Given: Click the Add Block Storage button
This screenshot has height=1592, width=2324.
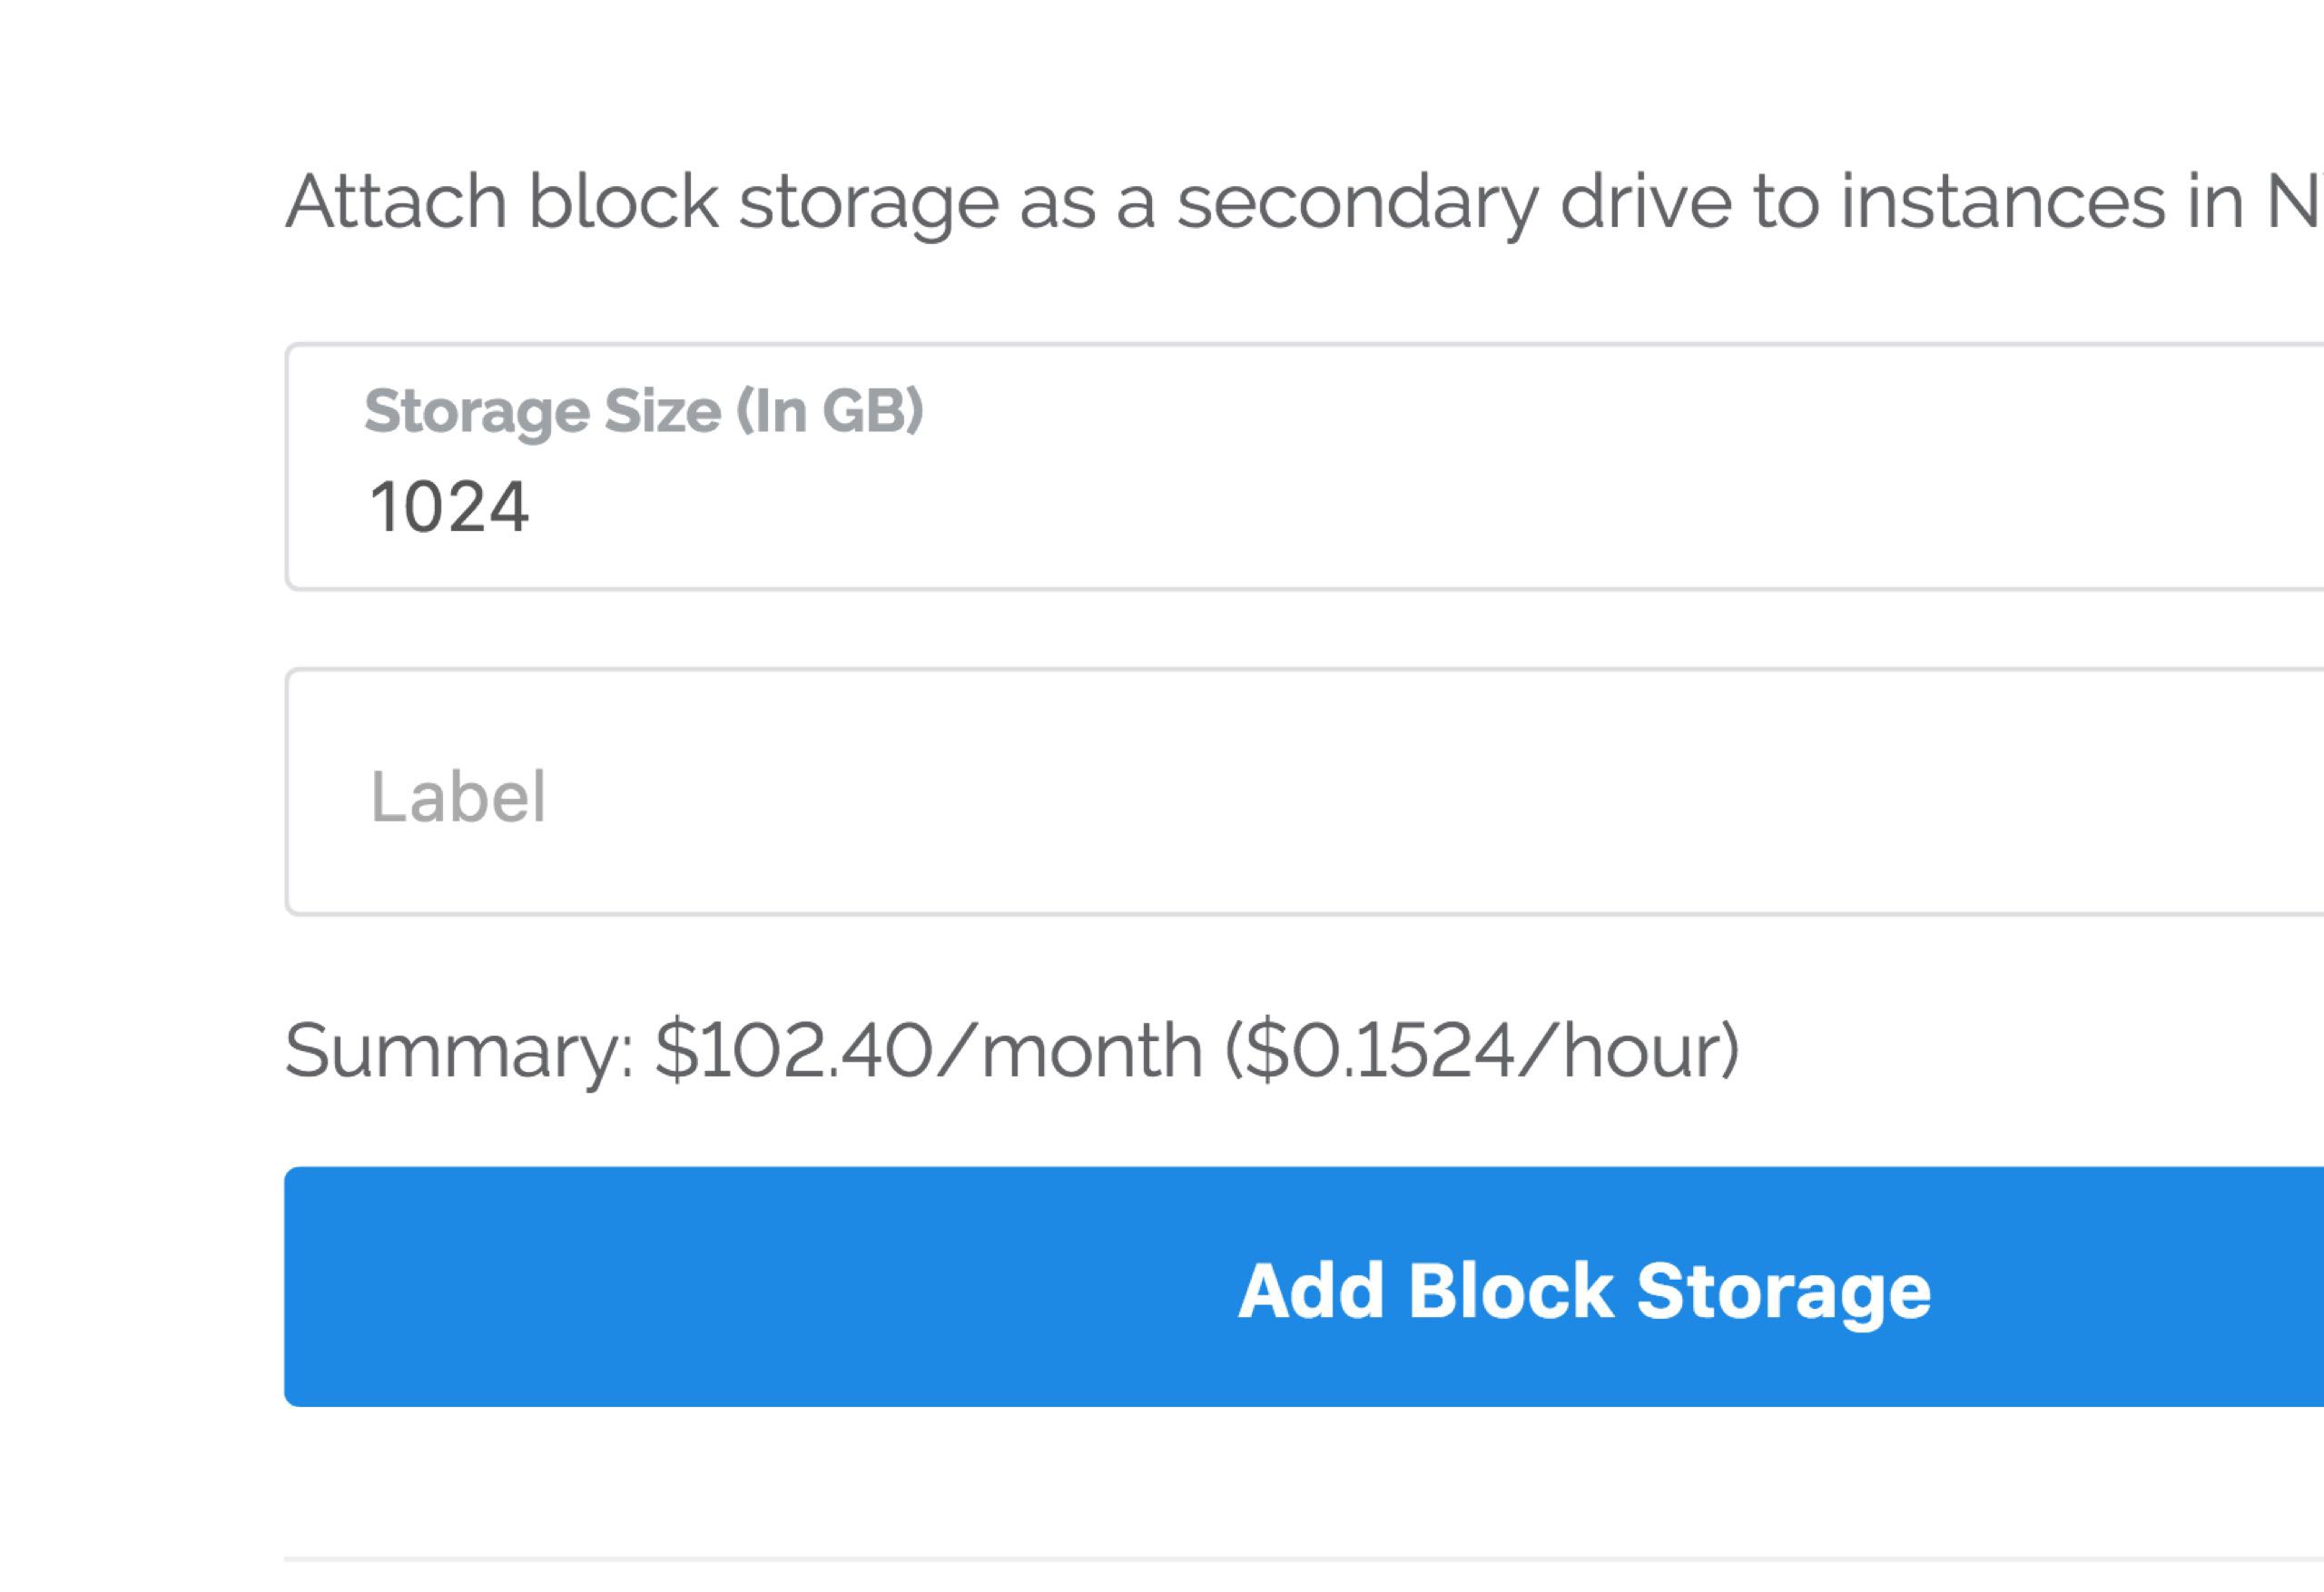Looking at the screenshot, I should pos(1584,1290).
